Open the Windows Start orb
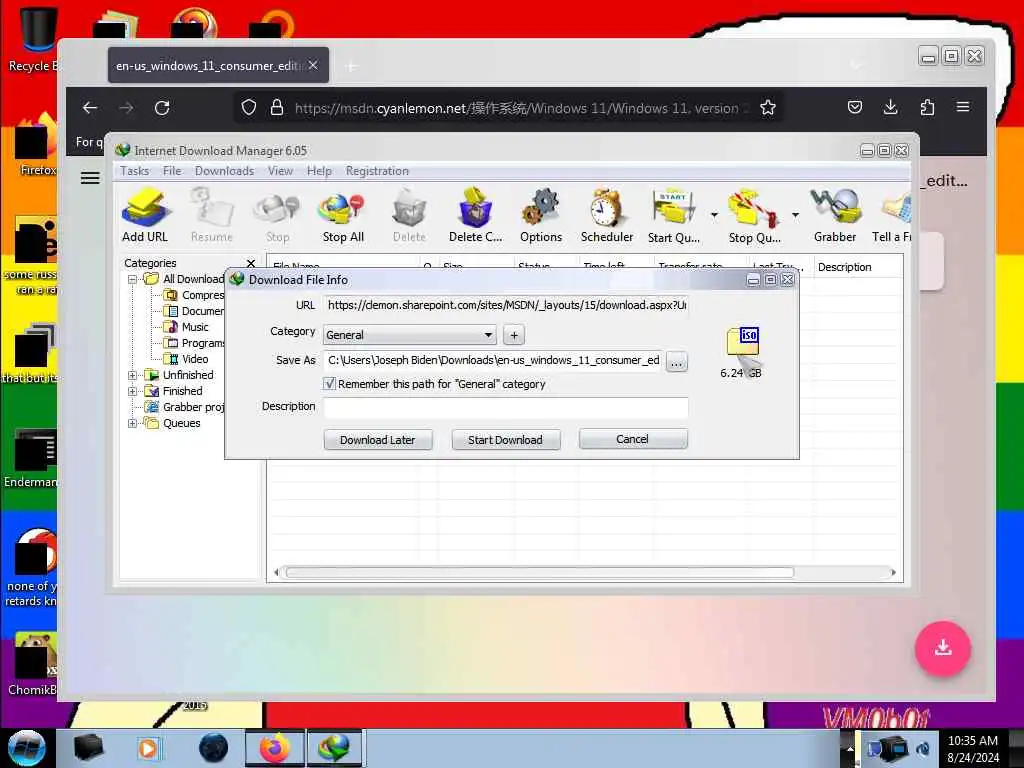Screen dimensions: 1024x768 (x=27, y=748)
